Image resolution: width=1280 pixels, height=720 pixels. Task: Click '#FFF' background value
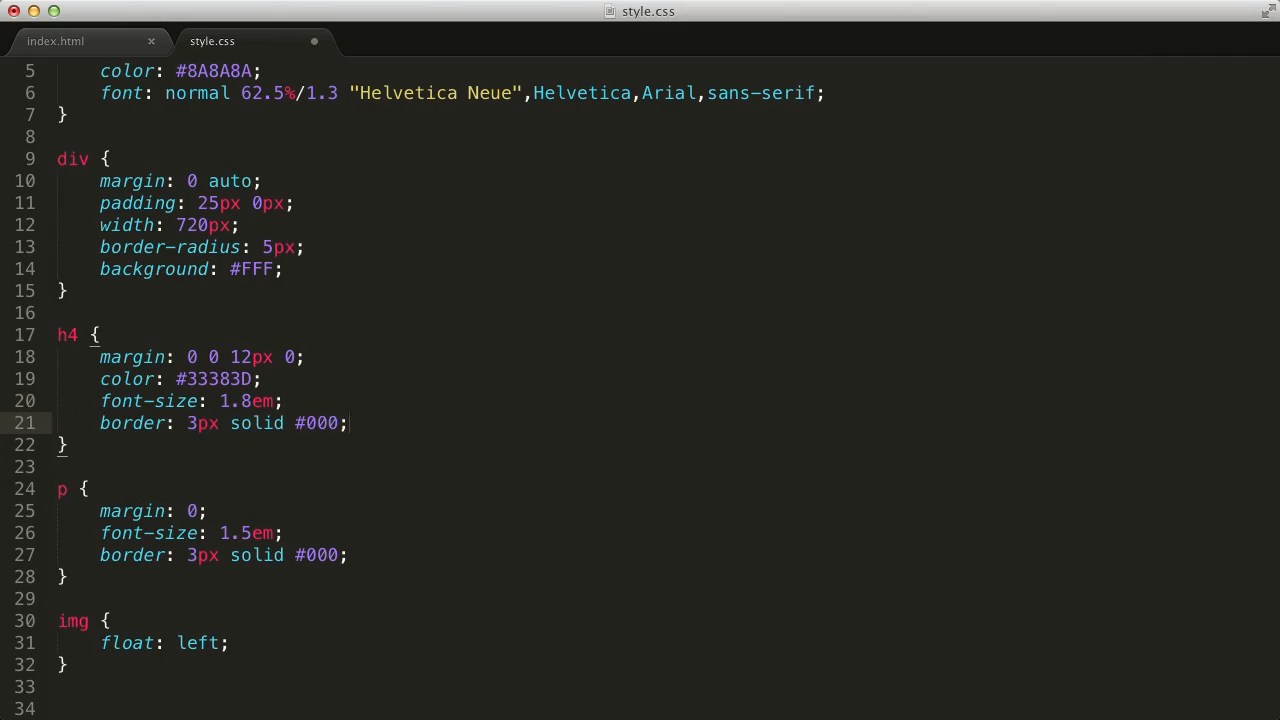click(x=251, y=269)
